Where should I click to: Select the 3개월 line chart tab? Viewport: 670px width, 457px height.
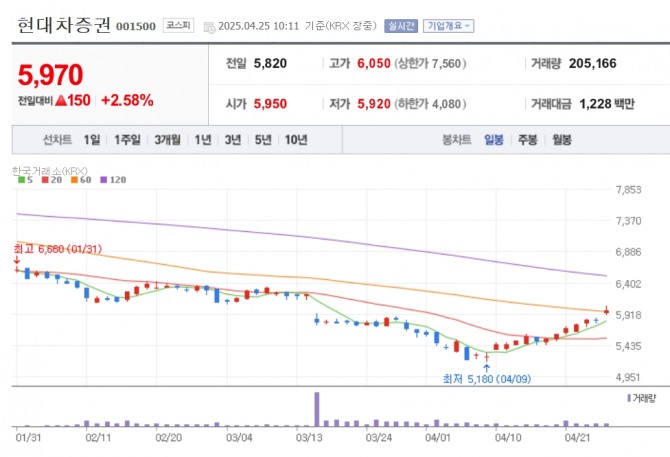(168, 140)
